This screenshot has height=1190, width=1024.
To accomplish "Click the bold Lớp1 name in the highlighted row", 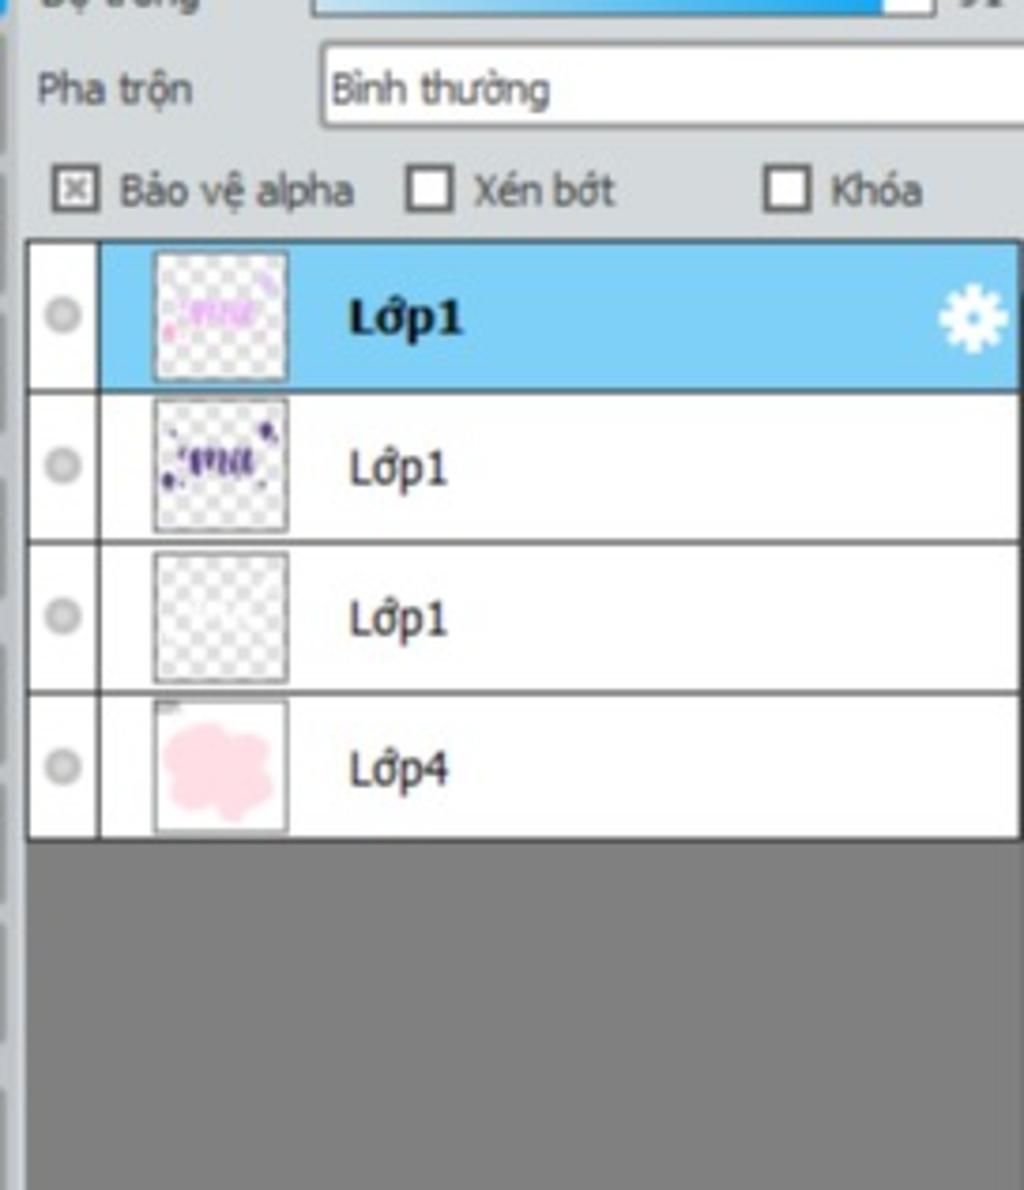I will point(405,318).
